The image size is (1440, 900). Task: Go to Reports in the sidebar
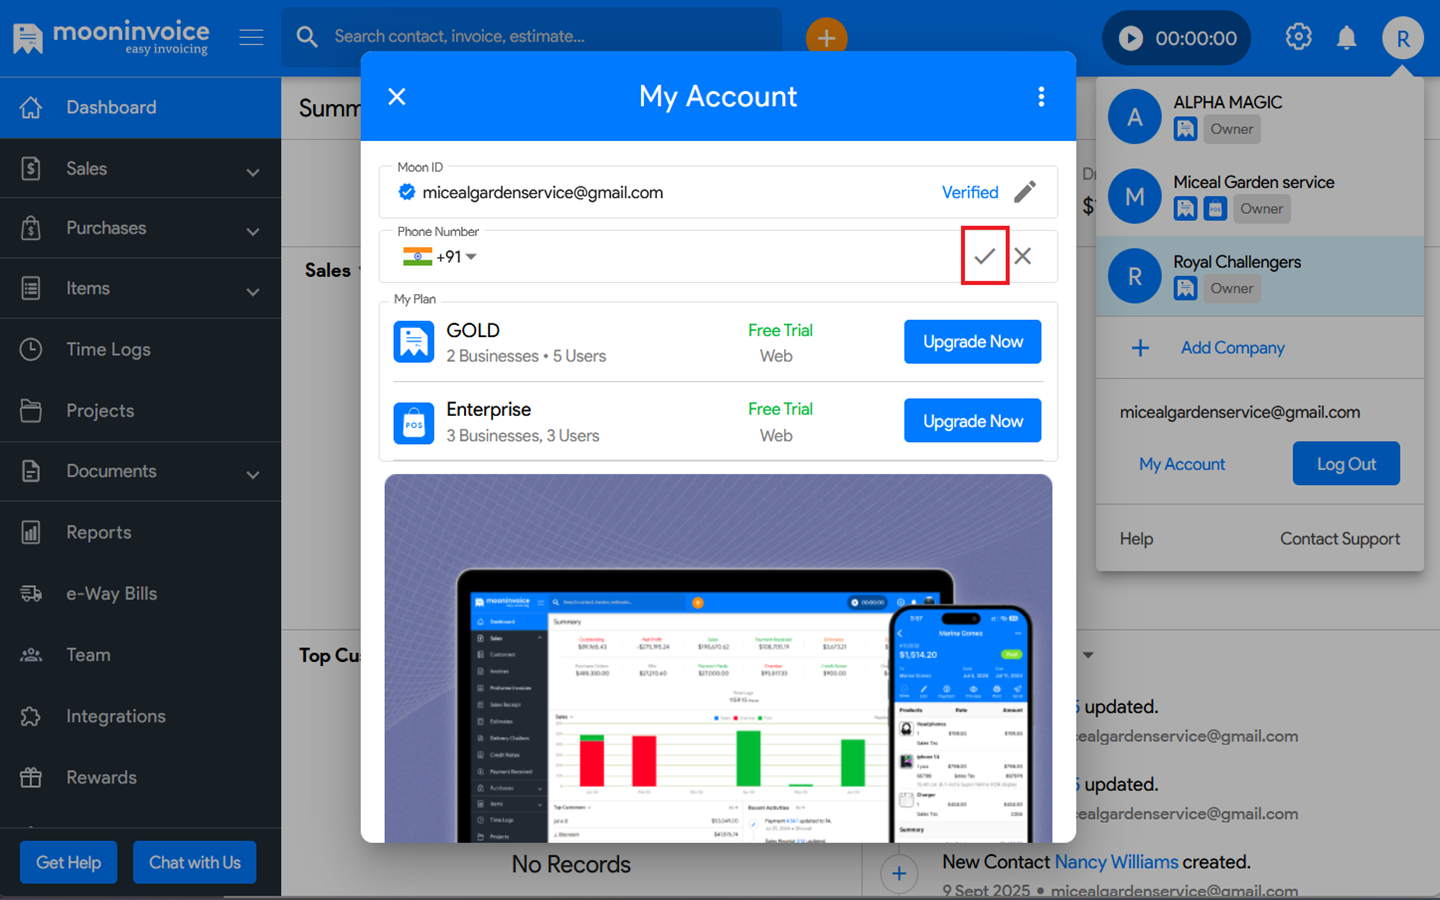point(98,533)
